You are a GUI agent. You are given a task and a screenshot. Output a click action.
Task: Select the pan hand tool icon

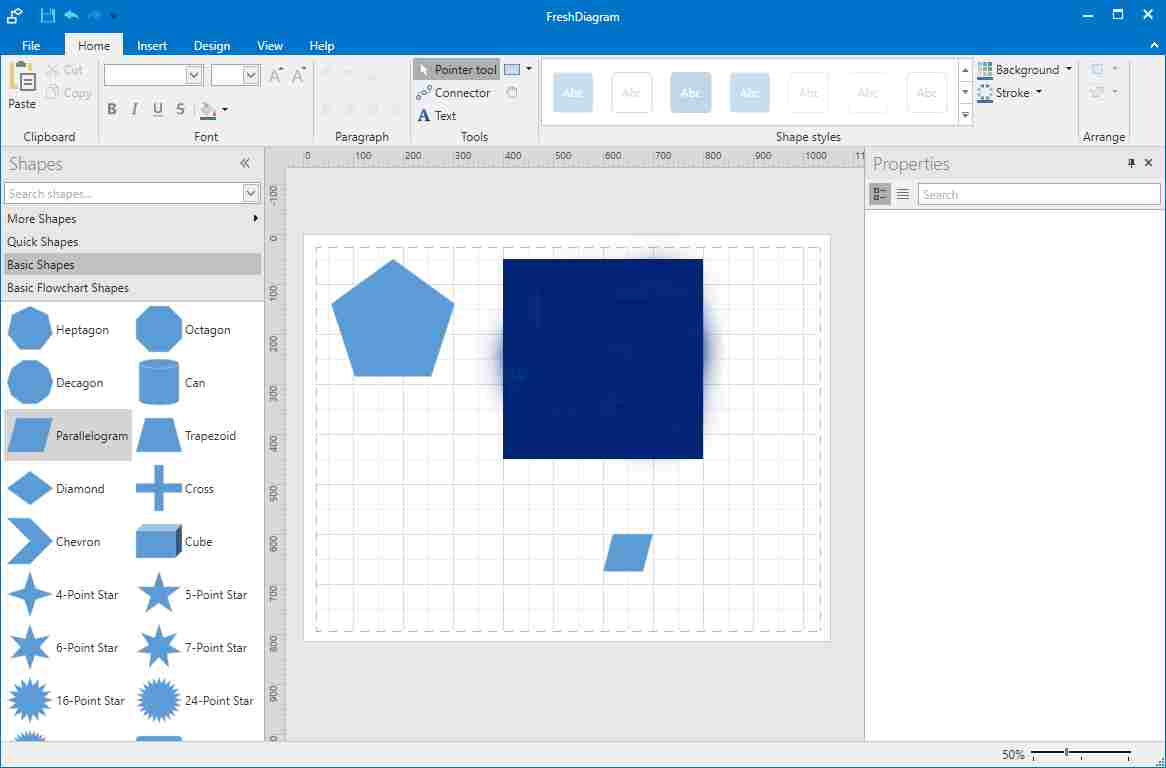point(512,93)
